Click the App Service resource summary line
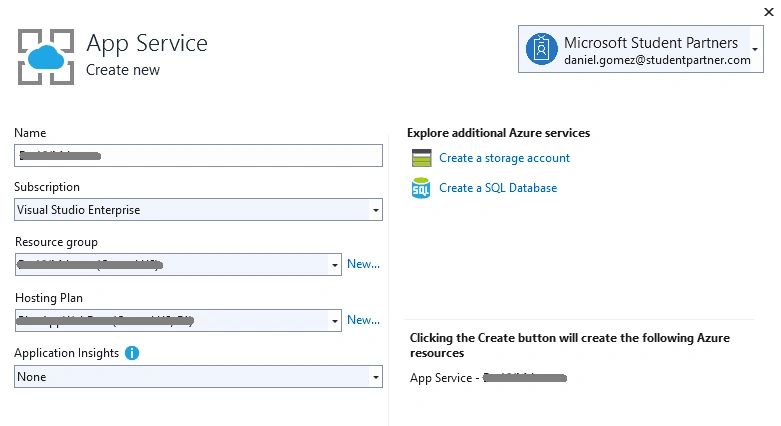Screen dimensions: 781x426 (488, 378)
